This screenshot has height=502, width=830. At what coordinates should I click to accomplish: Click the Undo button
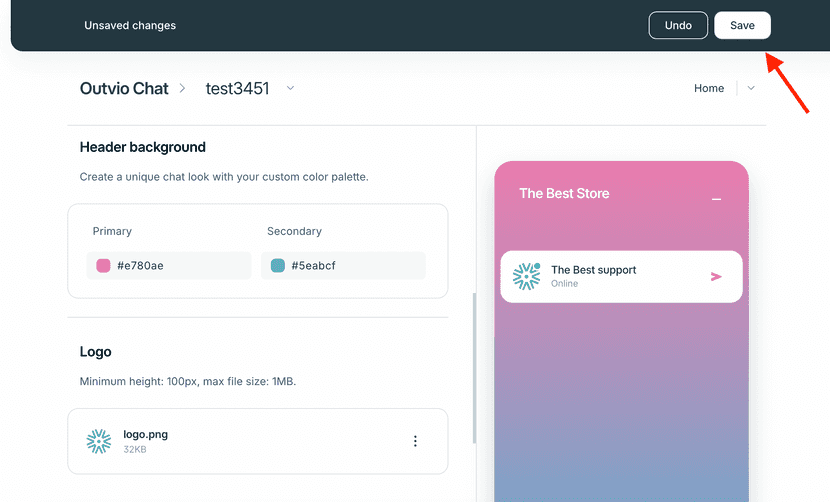point(678,25)
